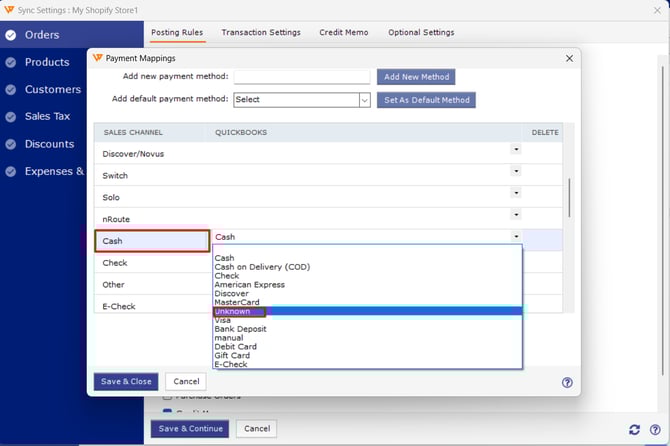Open the Optional Settings tab
The height and width of the screenshot is (446, 670).
click(420, 32)
